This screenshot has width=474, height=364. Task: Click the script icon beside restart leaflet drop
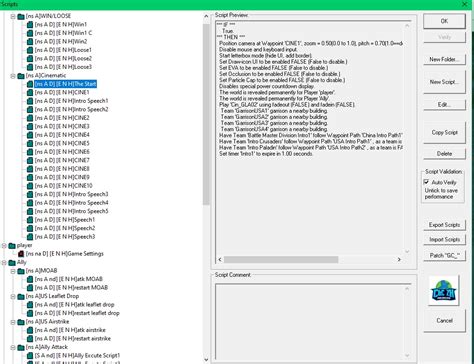tap(30, 313)
